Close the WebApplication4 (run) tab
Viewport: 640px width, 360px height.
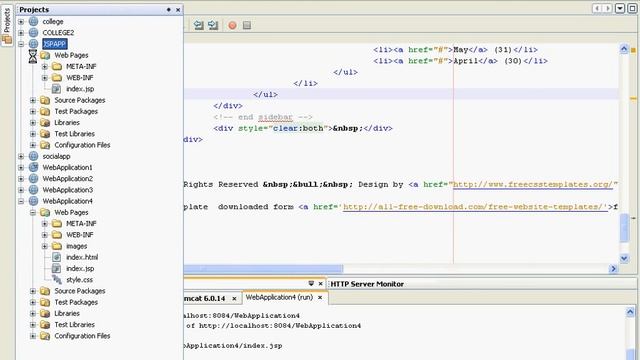(x=320, y=298)
